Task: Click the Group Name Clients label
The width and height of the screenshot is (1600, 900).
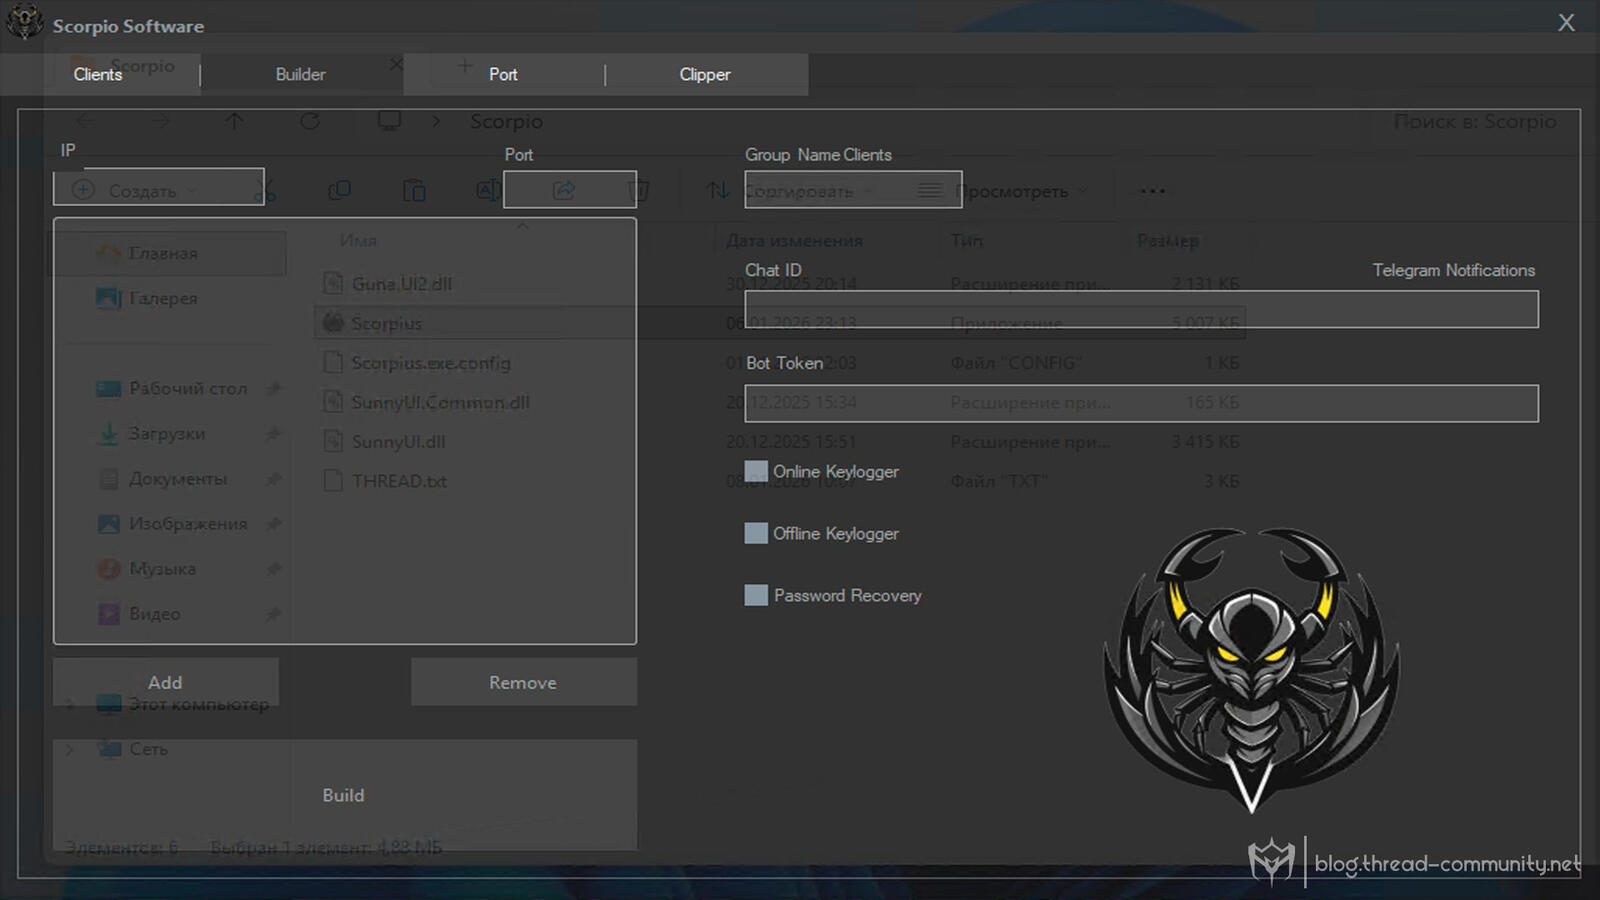Action: (x=818, y=155)
